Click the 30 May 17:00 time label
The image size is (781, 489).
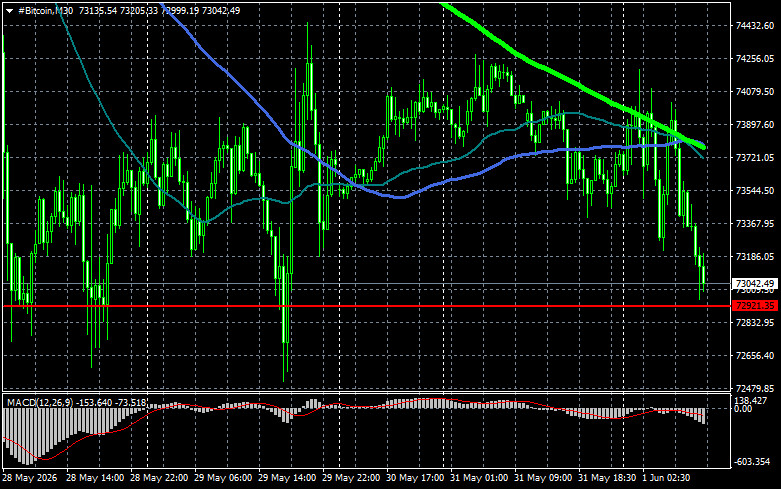coord(415,478)
